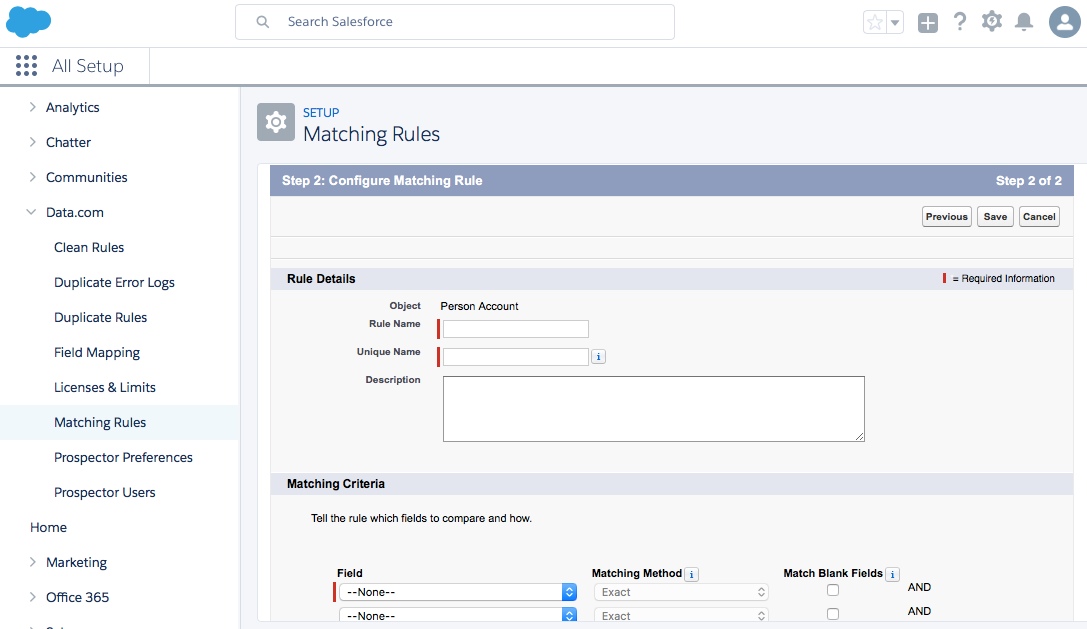Click the Previous button

click(x=946, y=216)
